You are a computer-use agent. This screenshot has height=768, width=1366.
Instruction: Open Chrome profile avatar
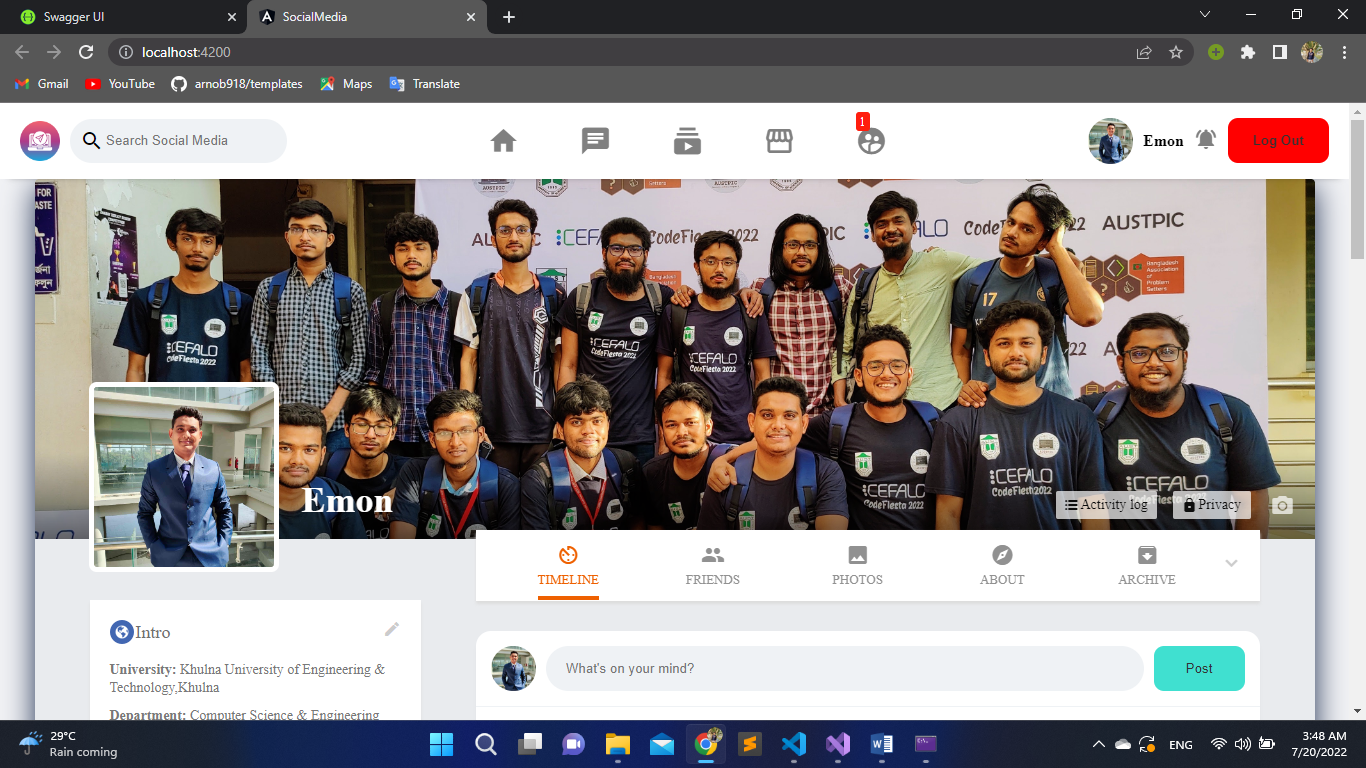pyautogui.click(x=1311, y=52)
